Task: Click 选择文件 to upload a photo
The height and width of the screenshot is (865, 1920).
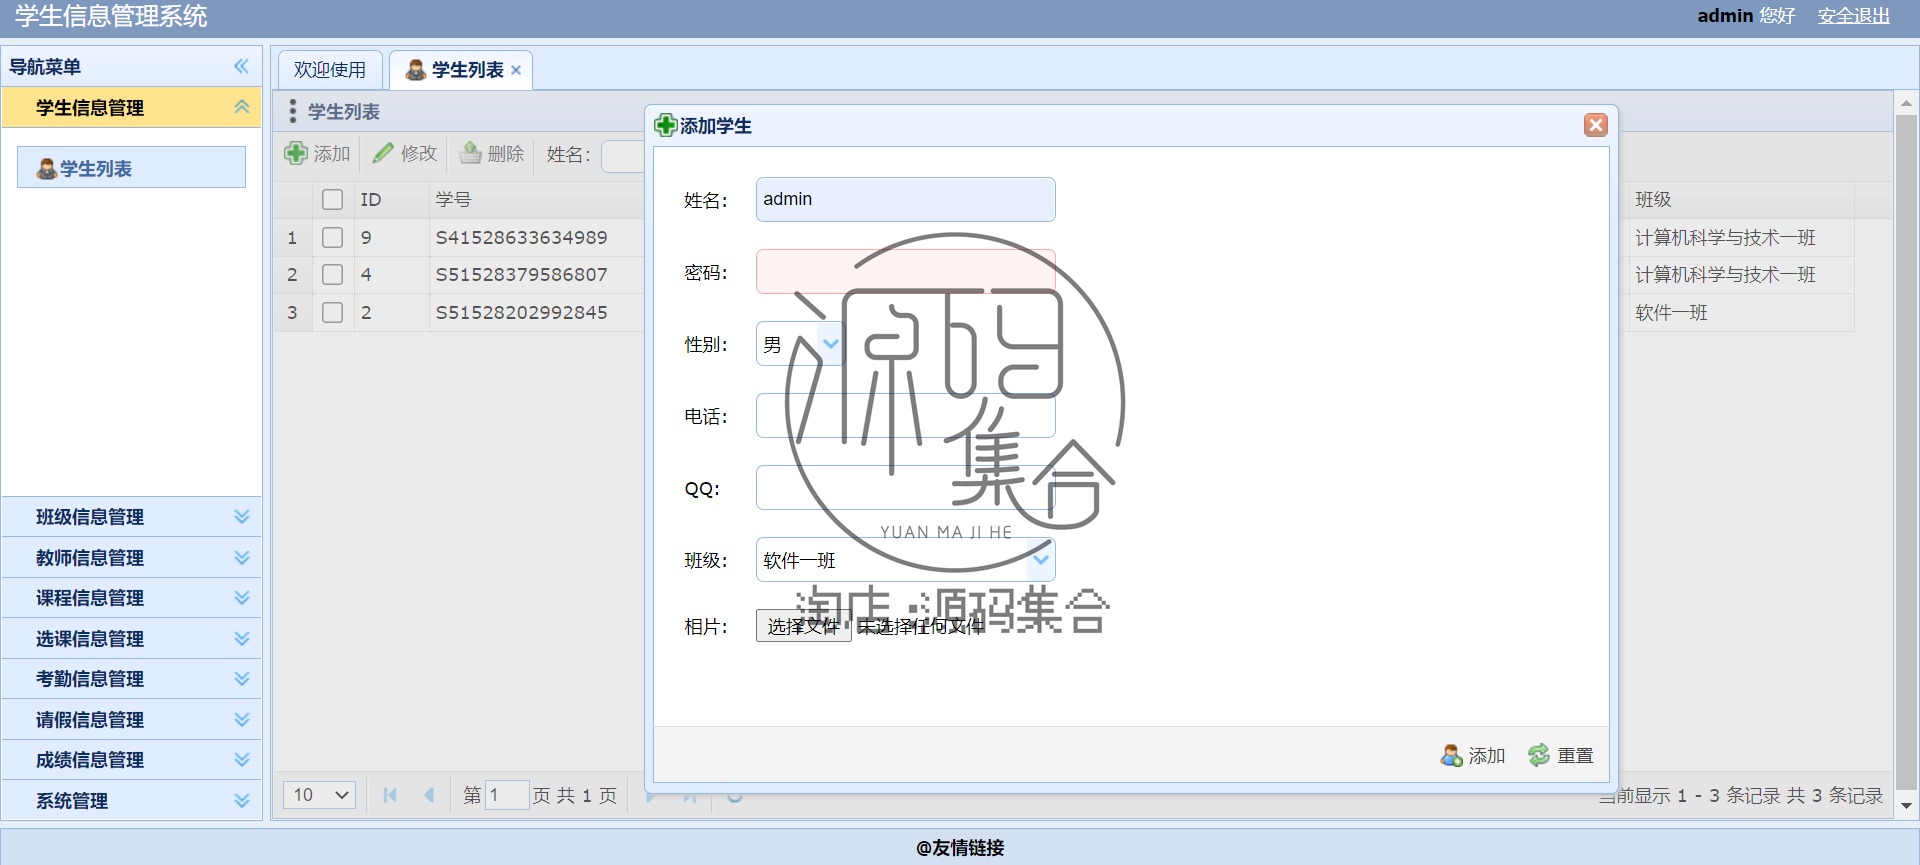Action: click(803, 626)
